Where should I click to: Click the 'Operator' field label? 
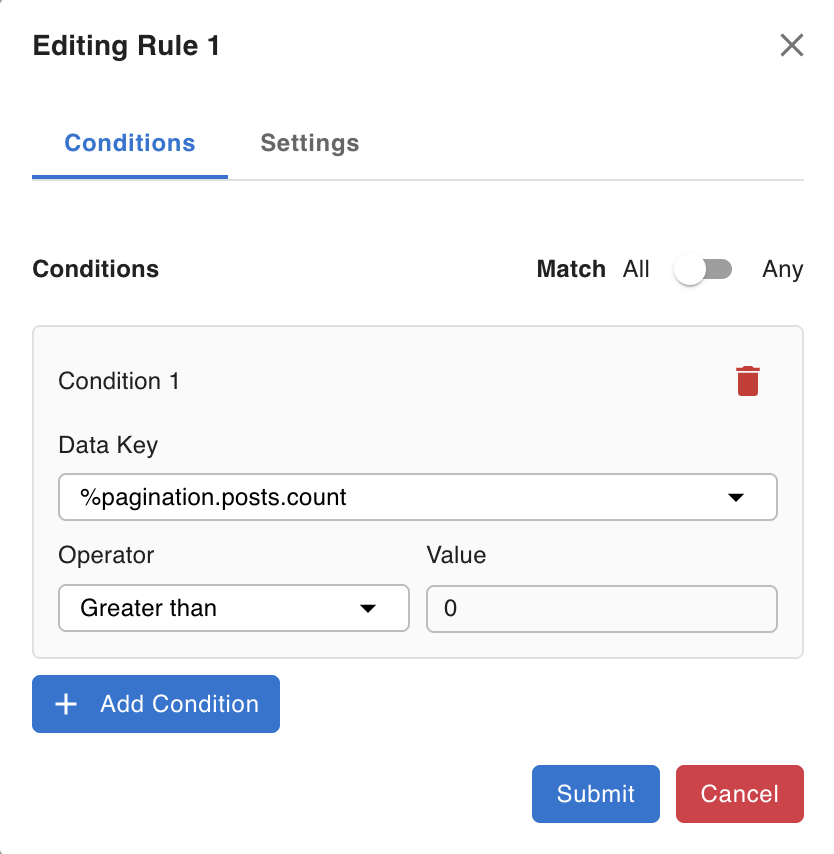[106, 555]
